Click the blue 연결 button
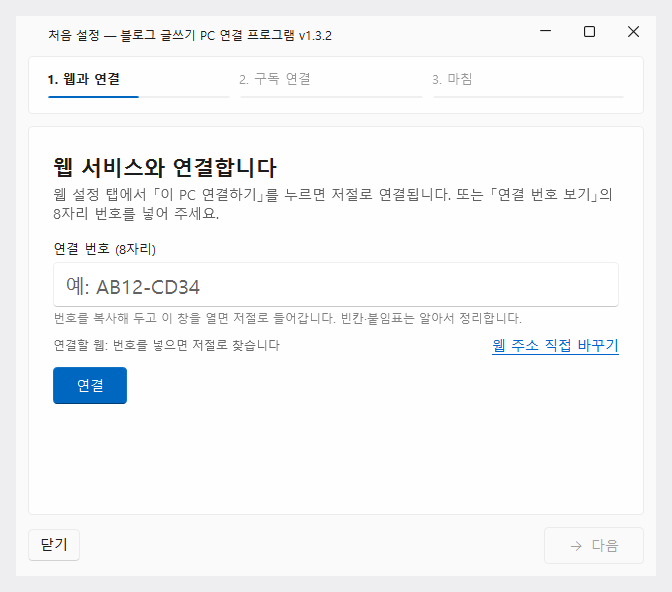 coord(90,385)
